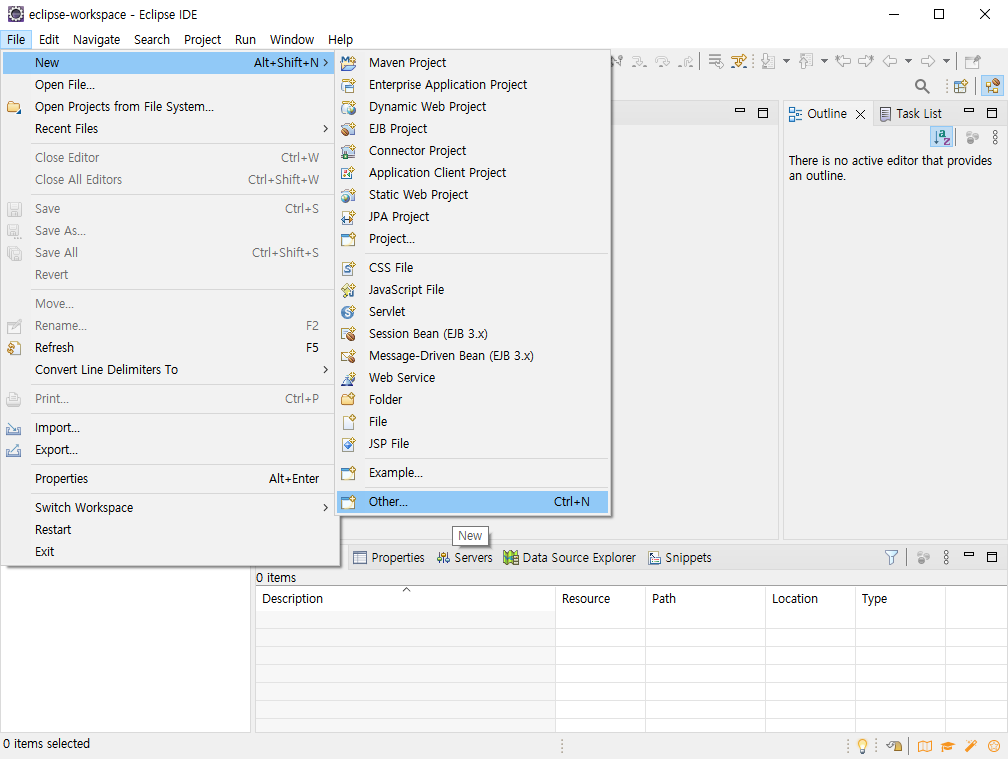The height and width of the screenshot is (759, 1008).
Task: Switch to the Servers tab
Action: click(465, 558)
